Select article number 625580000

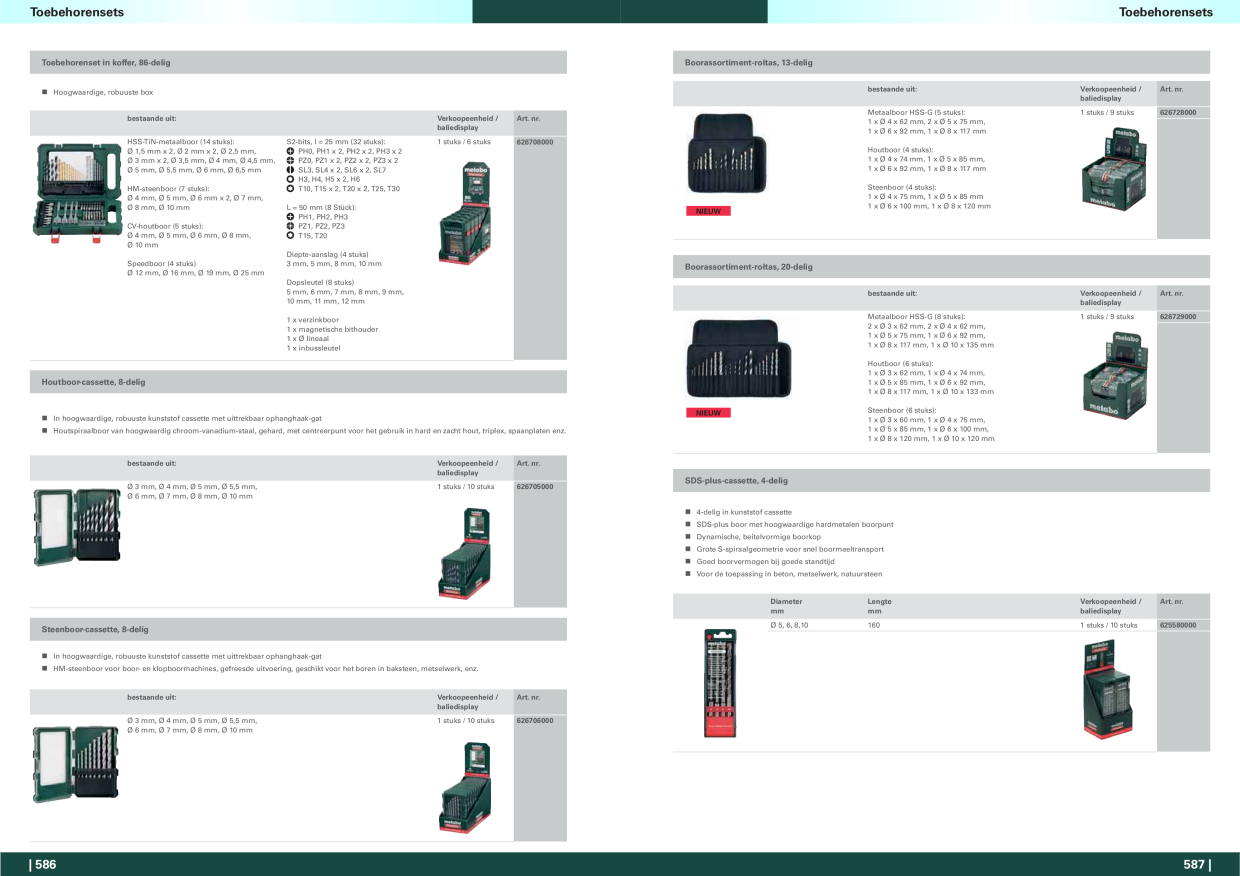pyautogui.click(x=1179, y=625)
